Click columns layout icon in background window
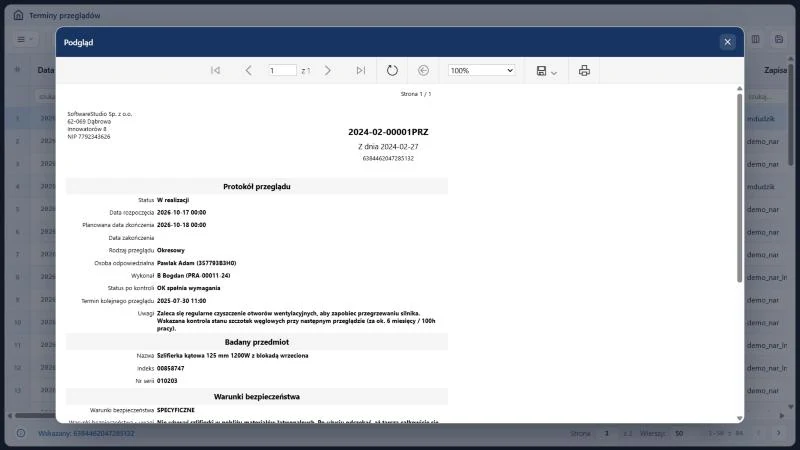This screenshot has width=800, height=450. 756,39
